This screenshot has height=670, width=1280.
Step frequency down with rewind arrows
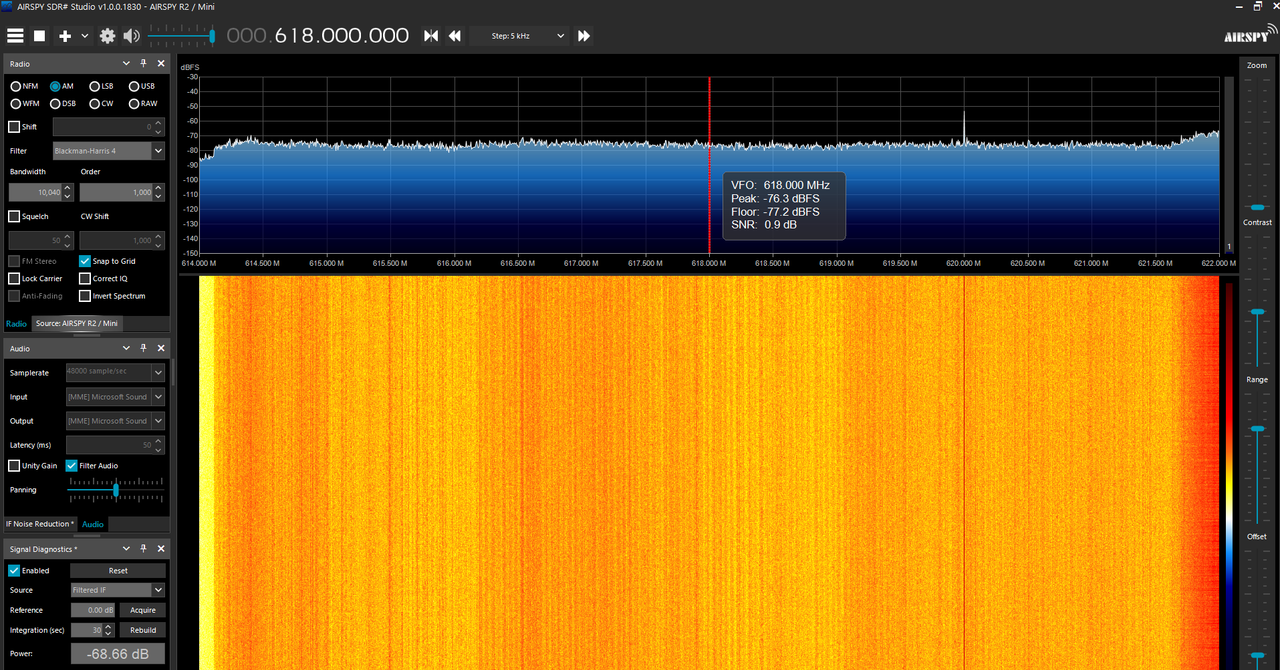[455, 36]
